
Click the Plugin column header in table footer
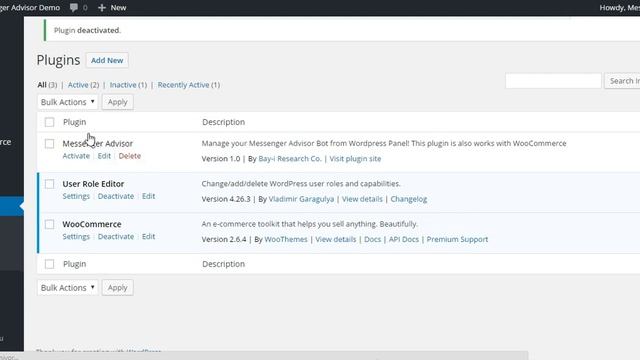tap(75, 264)
